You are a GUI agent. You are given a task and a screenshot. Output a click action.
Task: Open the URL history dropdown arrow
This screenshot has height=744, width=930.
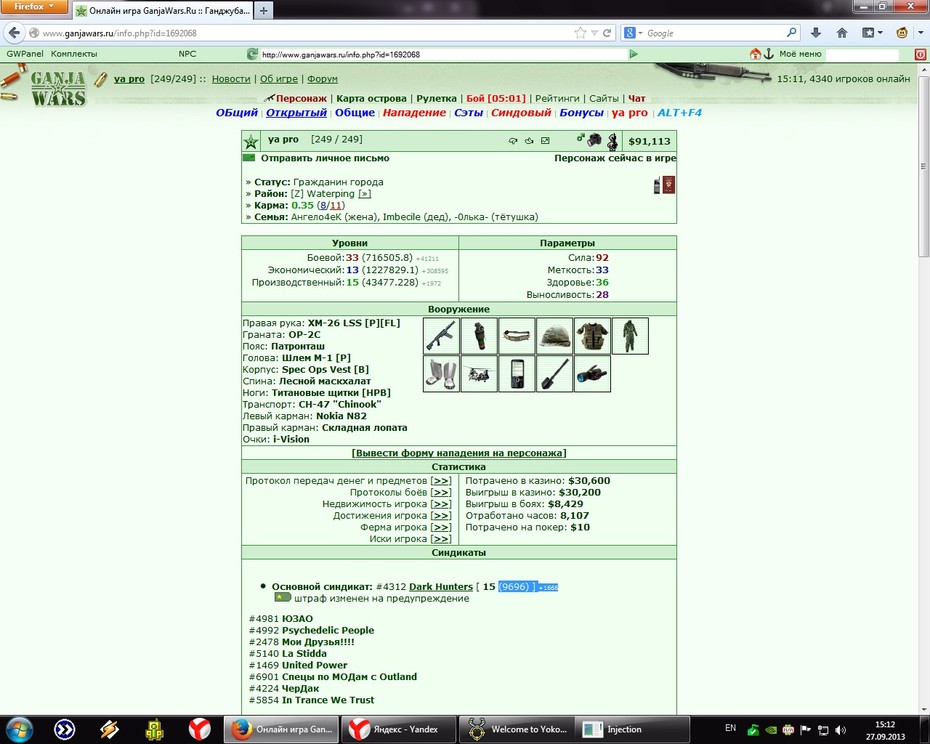(594, 33)
